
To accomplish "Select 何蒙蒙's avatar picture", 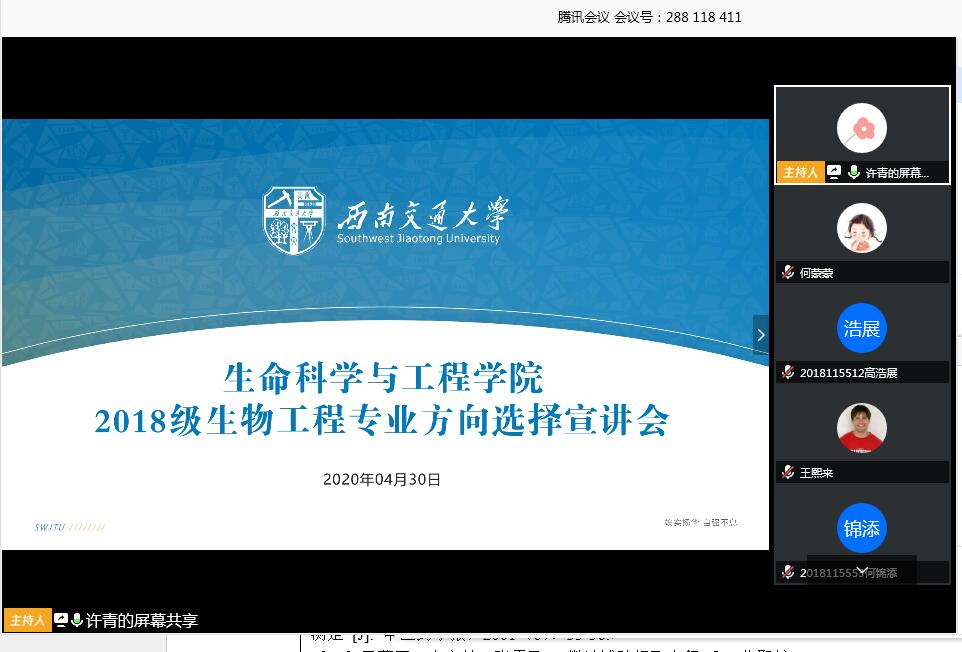I will (x=861, y=228).
